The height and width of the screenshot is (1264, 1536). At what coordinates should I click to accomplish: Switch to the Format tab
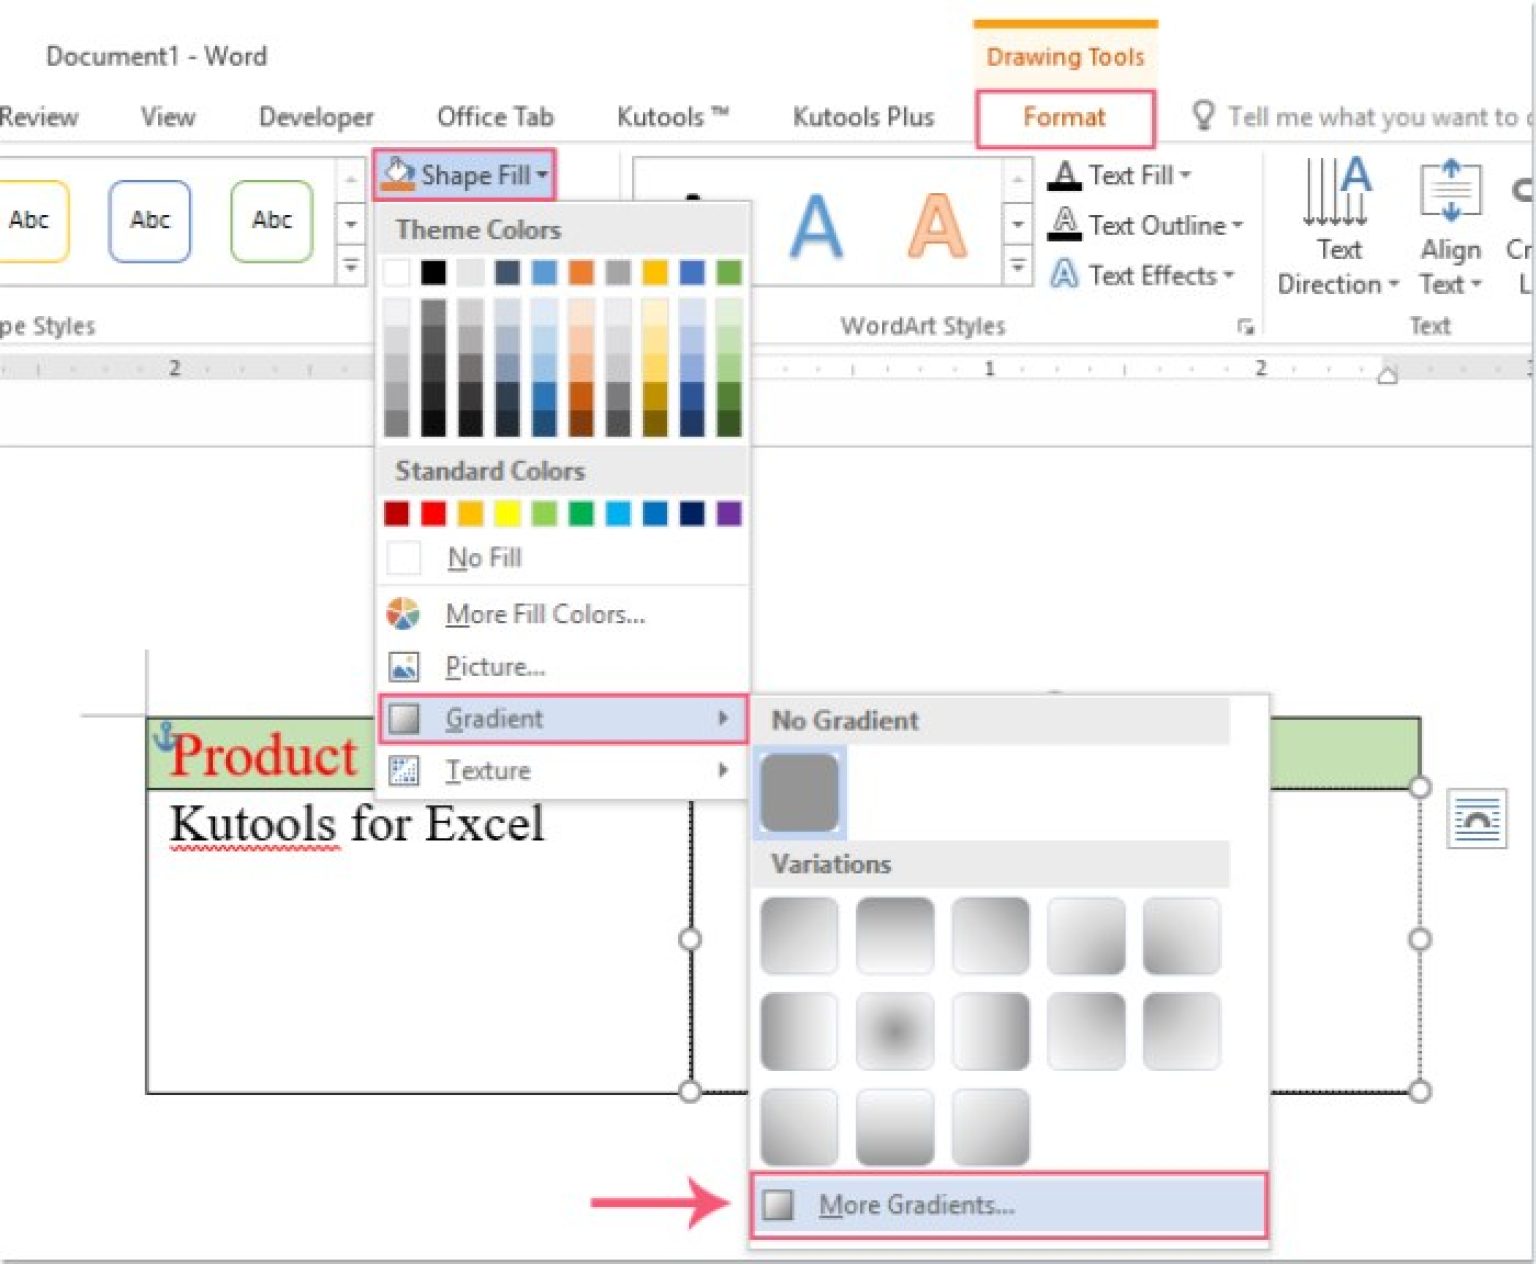point(1064,117)
